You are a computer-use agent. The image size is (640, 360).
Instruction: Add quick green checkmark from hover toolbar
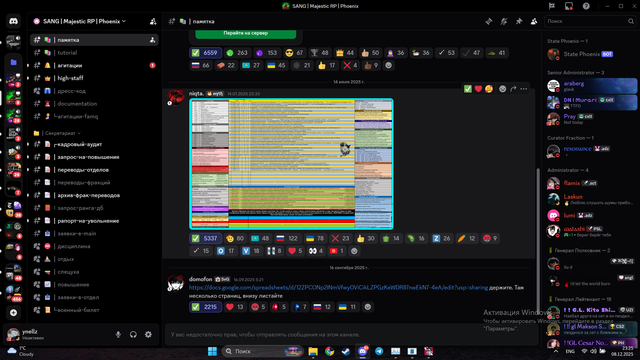[x=468, y=89]
